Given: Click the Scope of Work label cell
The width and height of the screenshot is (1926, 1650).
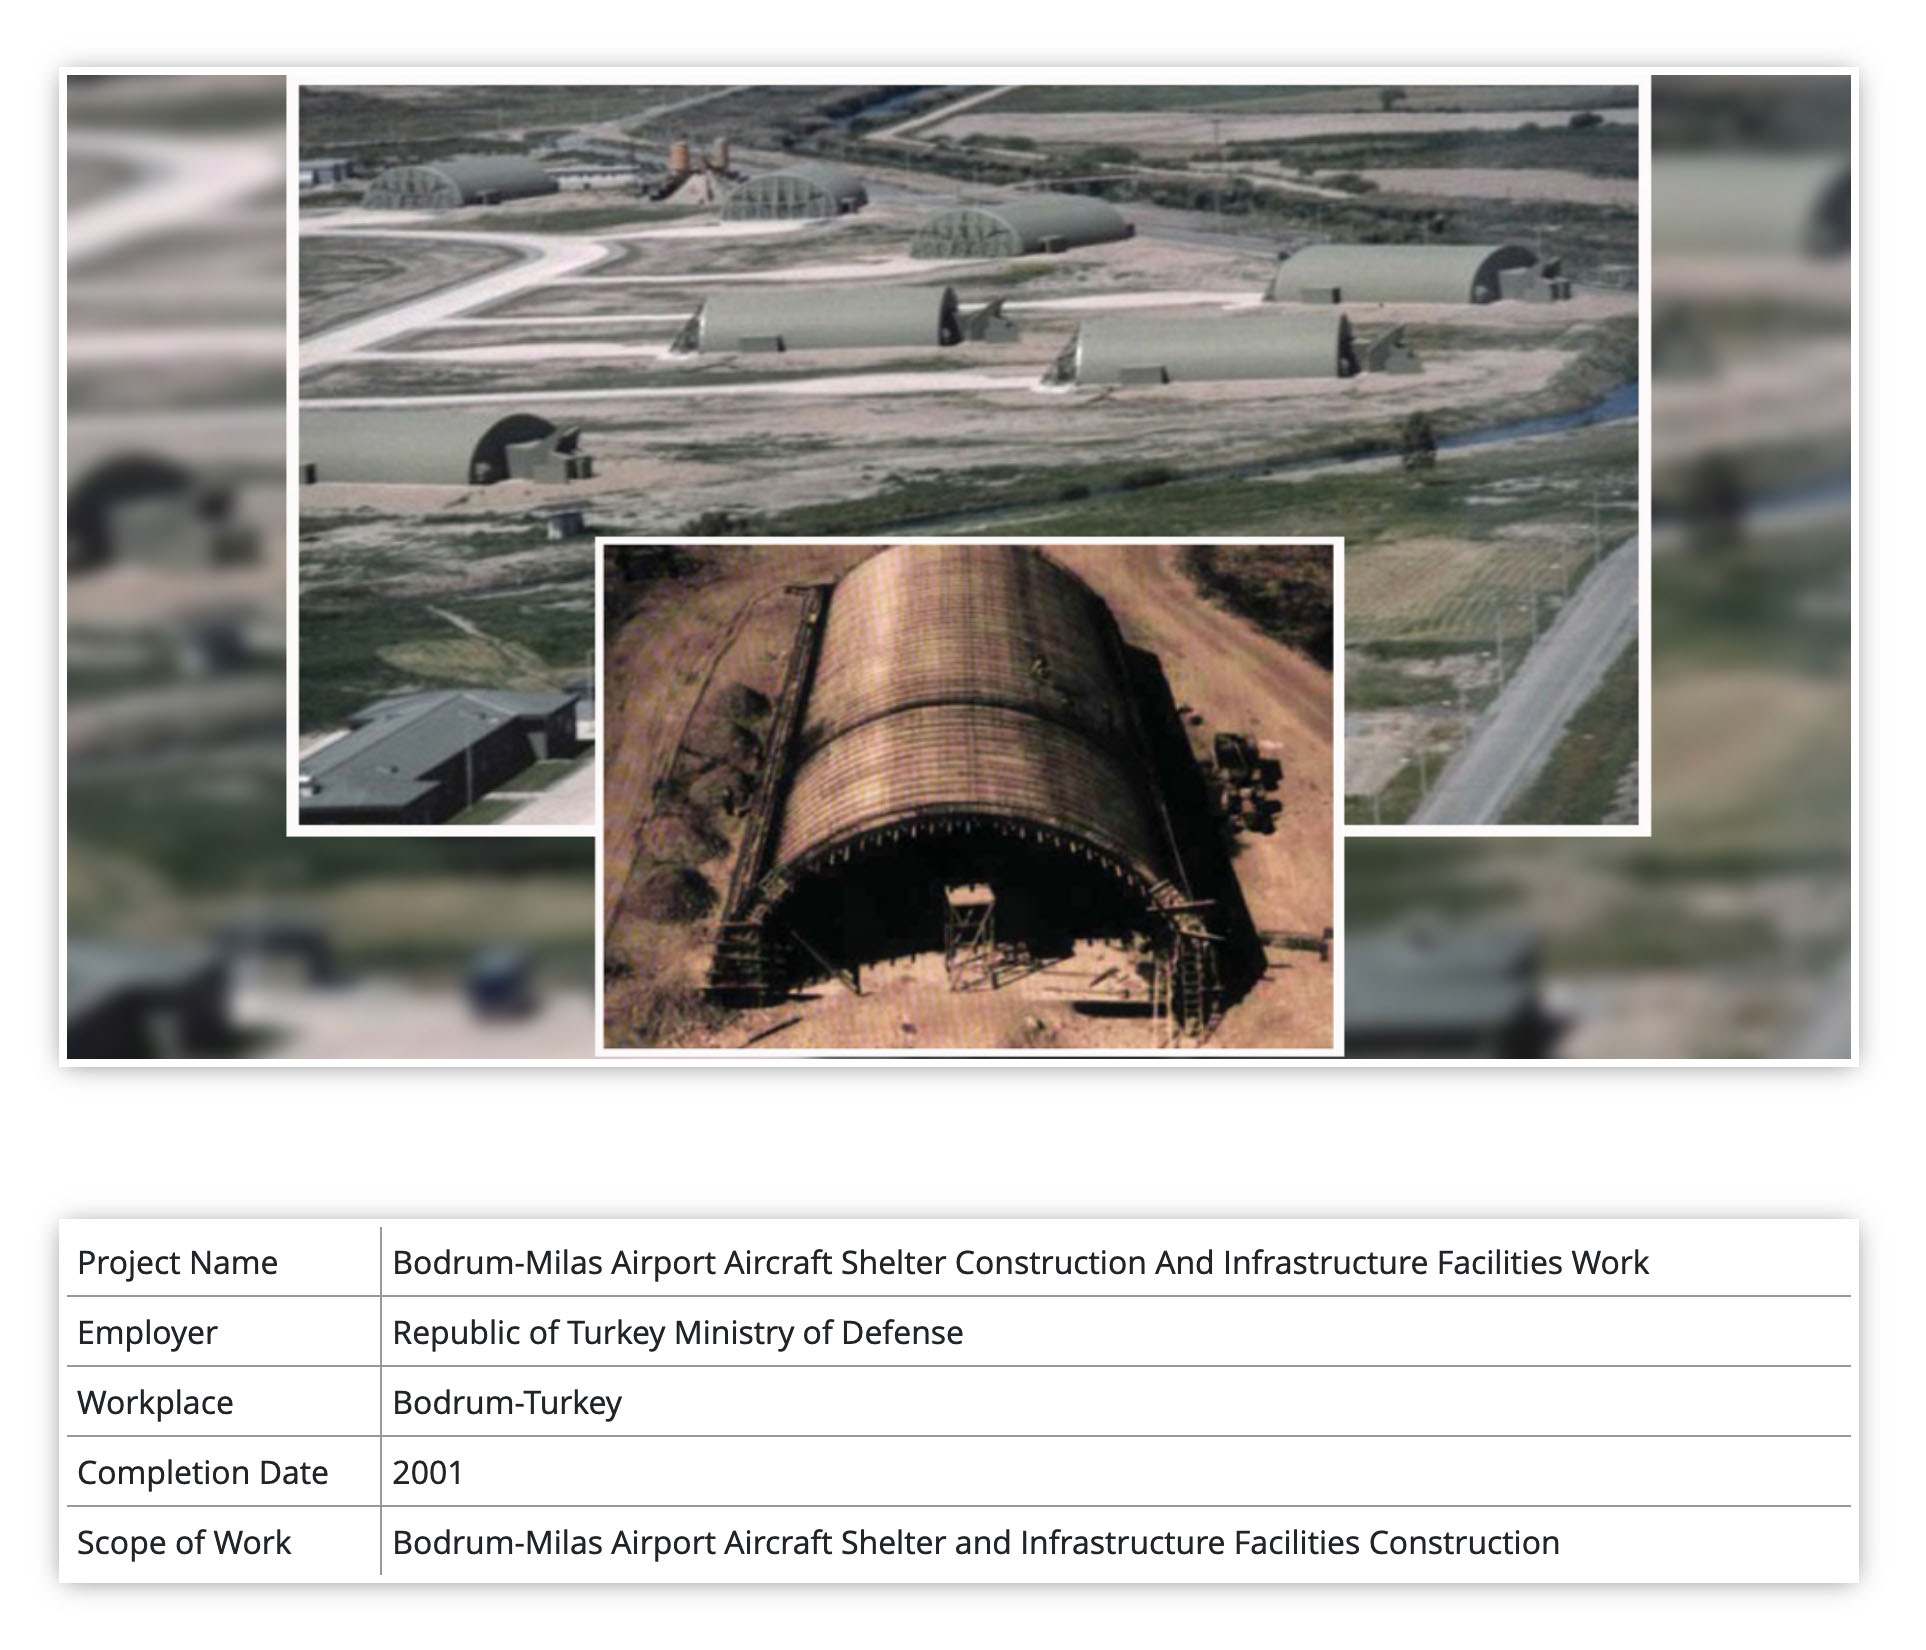Looking at the screenshot, I should (184, 1543).
